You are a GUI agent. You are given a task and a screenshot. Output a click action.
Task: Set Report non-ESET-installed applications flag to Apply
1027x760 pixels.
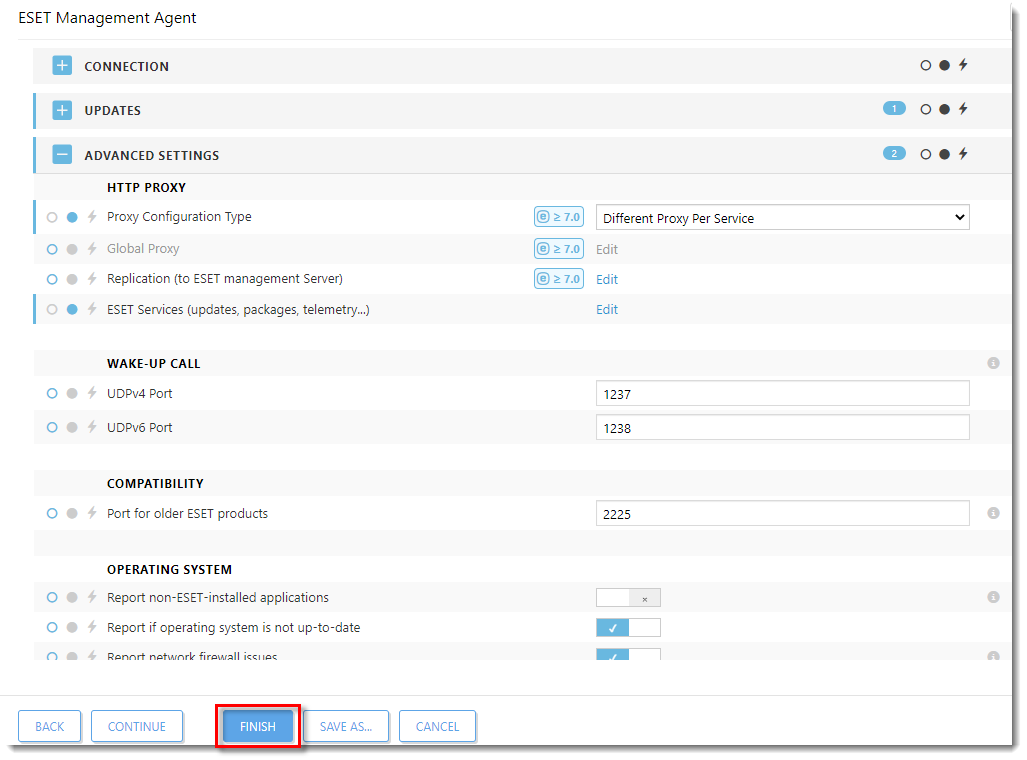[72, 597]
